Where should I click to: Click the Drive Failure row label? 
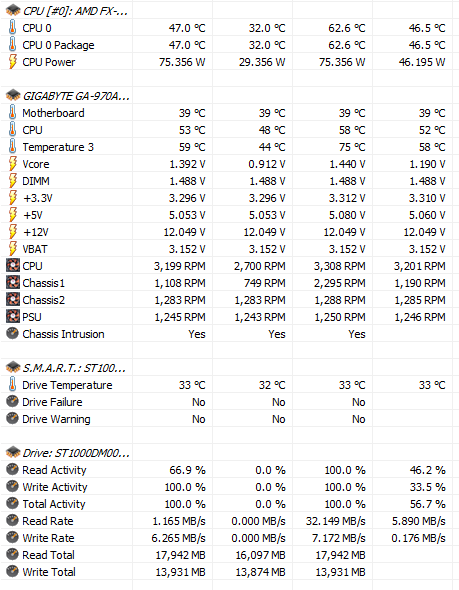[52, 402]
